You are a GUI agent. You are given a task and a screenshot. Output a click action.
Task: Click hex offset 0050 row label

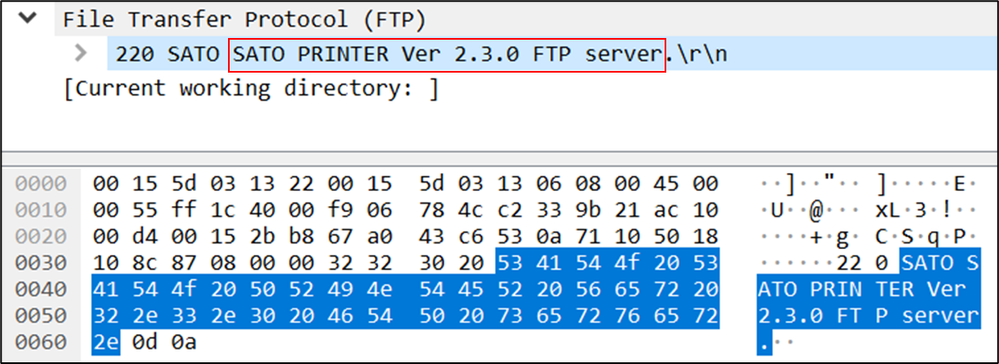click(x=41, y=316)
